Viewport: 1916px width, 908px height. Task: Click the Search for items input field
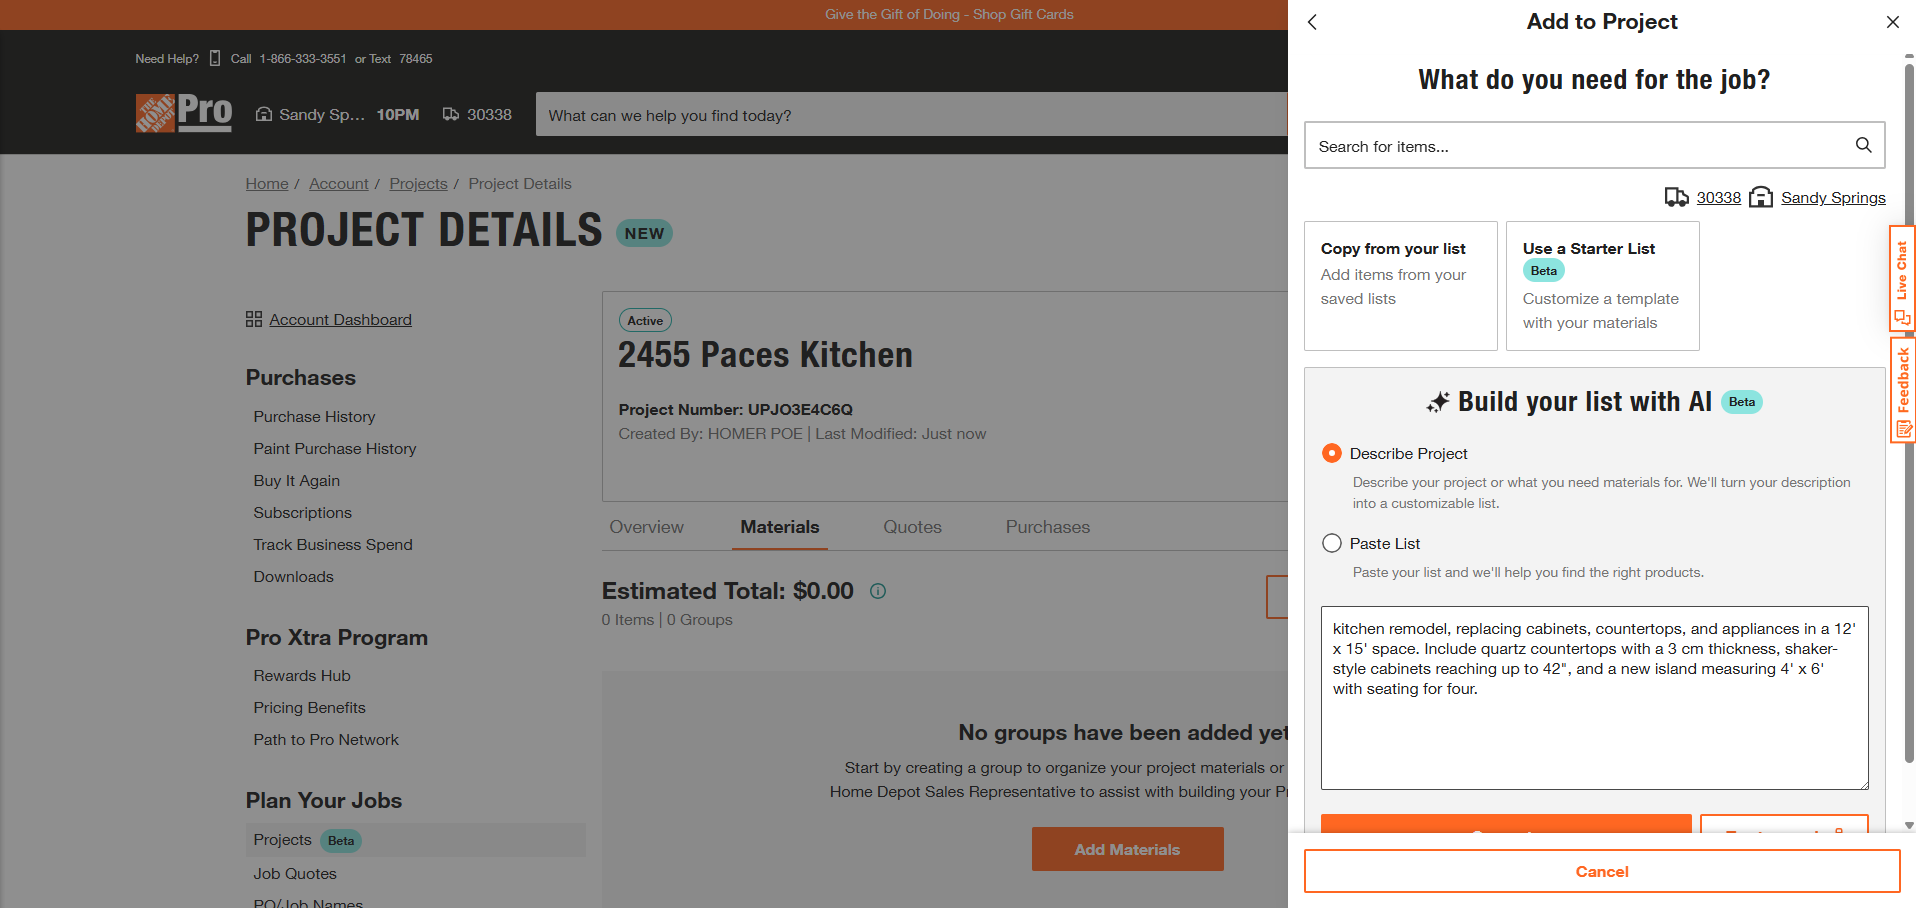coord(1578,146)
